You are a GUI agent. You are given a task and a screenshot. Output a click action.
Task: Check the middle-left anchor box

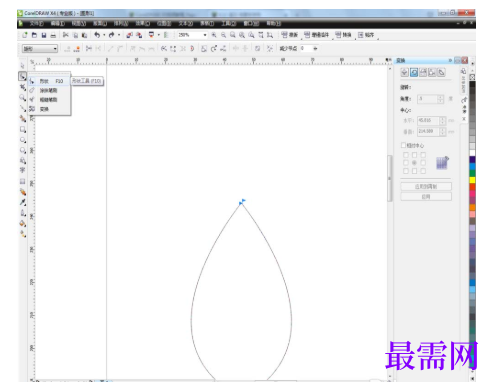click(x=406, y=163)
